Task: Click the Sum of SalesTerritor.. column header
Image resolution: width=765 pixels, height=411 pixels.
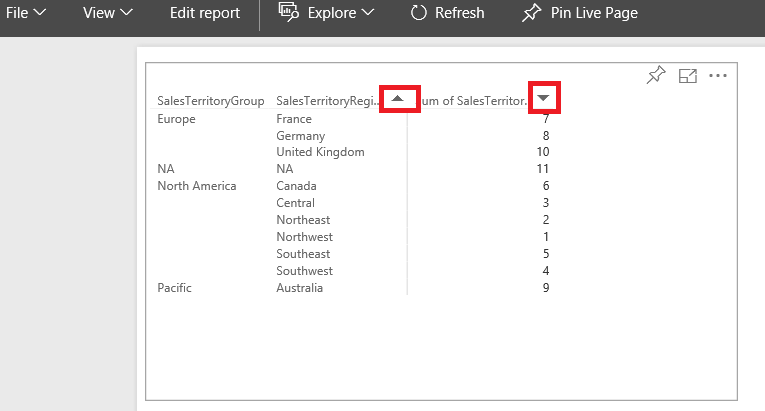Action: tap(474, 101)
